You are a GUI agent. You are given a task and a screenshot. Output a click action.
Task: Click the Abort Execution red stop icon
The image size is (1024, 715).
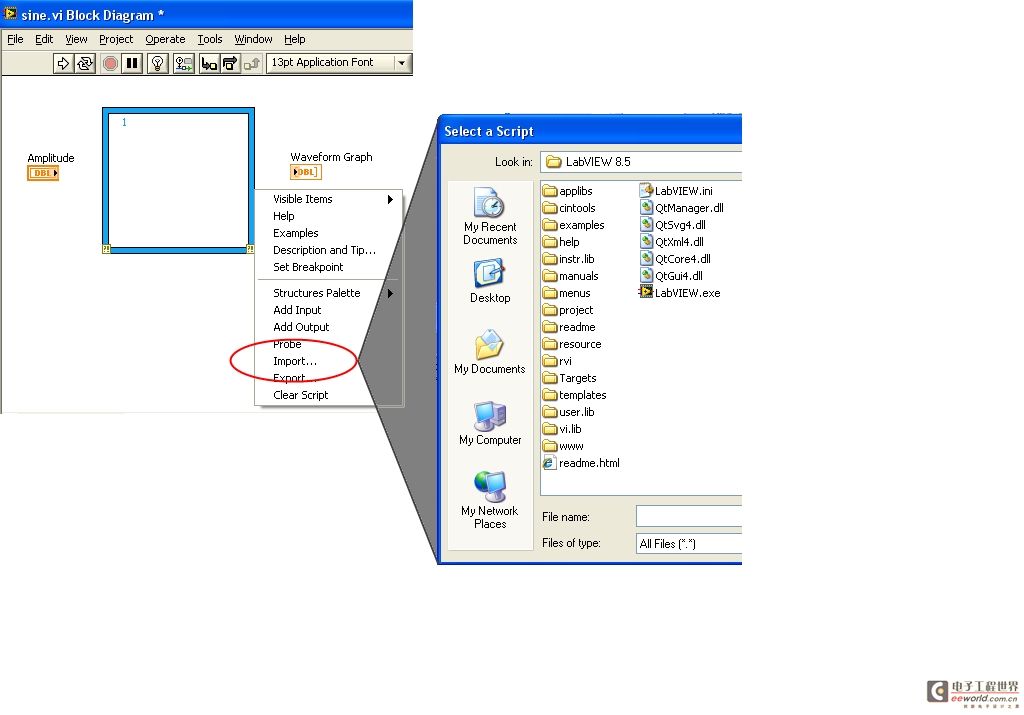[110, 63]
